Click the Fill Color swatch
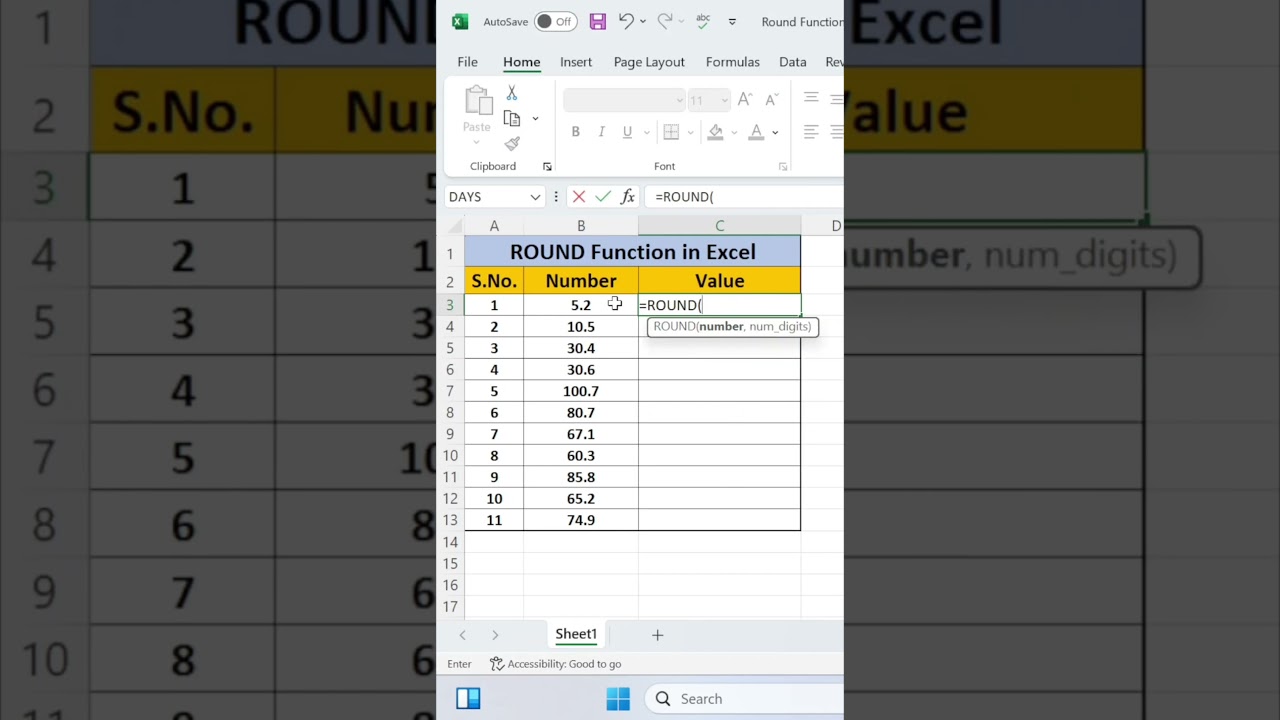The width and height of the screenshot is (1280, 720). 716,133
